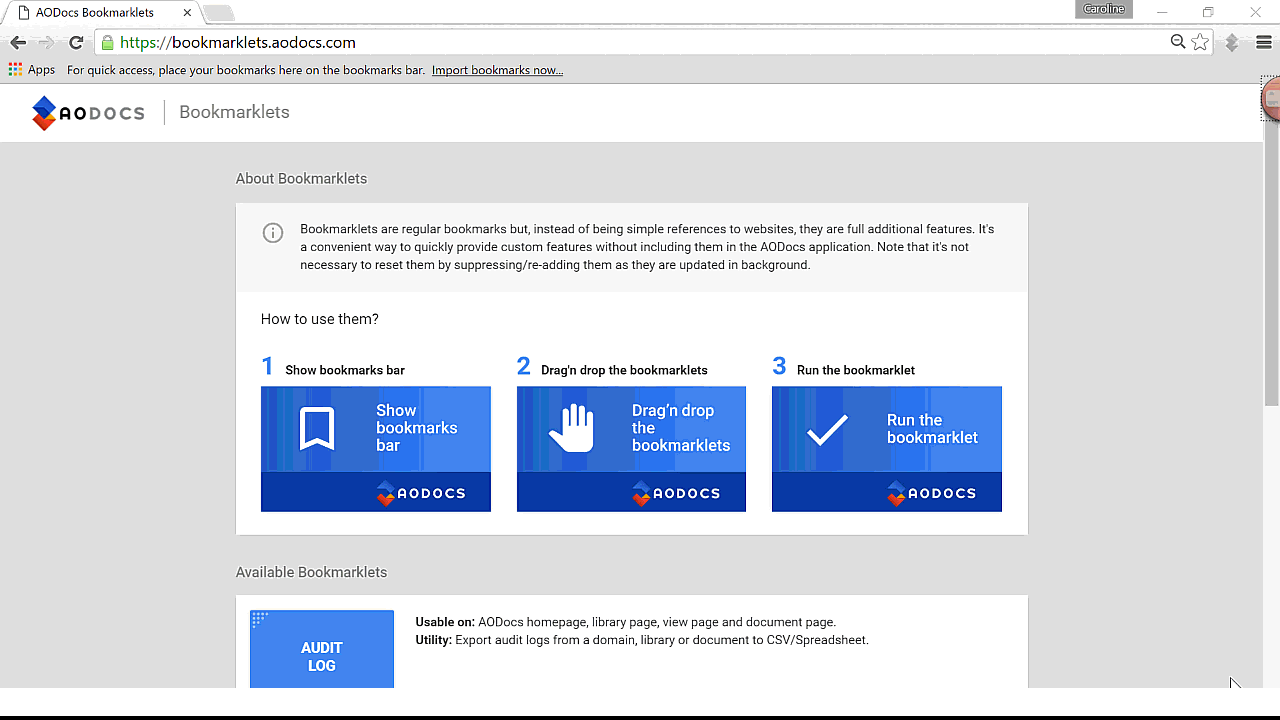This screenshot has height=720, width=1280.
Task: Click the hand icon in step 2 card
Action: [572, 428]
